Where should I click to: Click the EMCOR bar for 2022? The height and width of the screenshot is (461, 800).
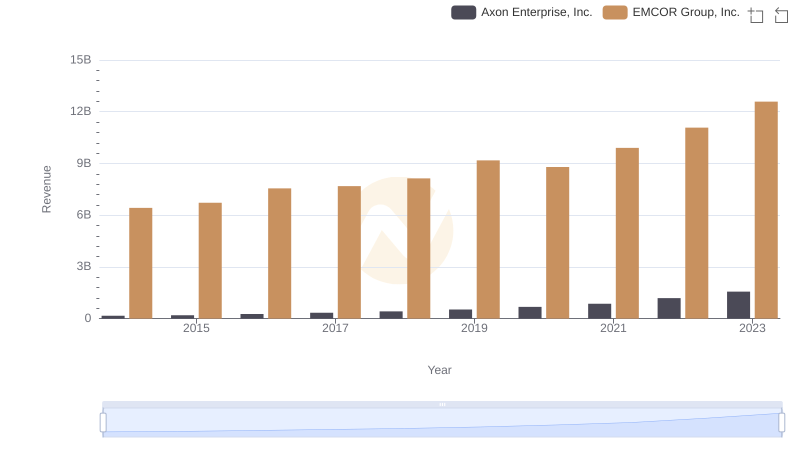click(696, 223)
